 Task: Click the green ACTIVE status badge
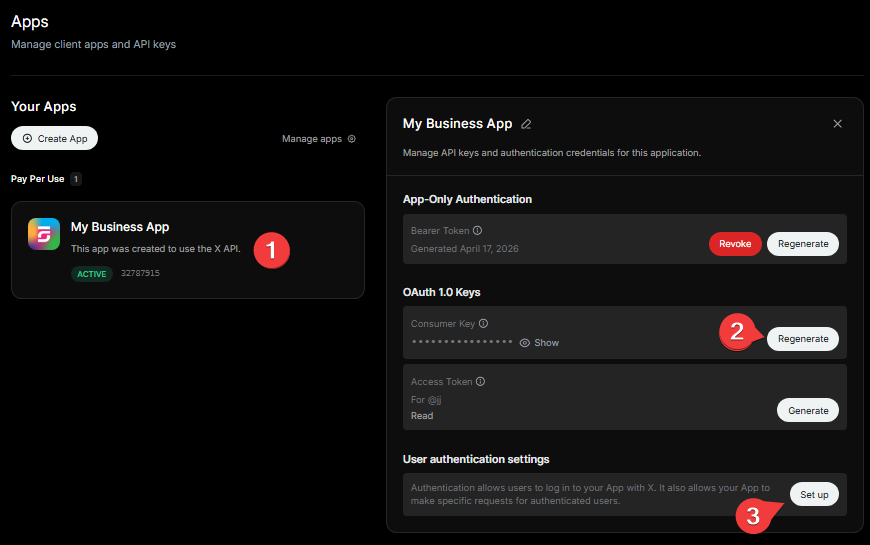(92, 274)
